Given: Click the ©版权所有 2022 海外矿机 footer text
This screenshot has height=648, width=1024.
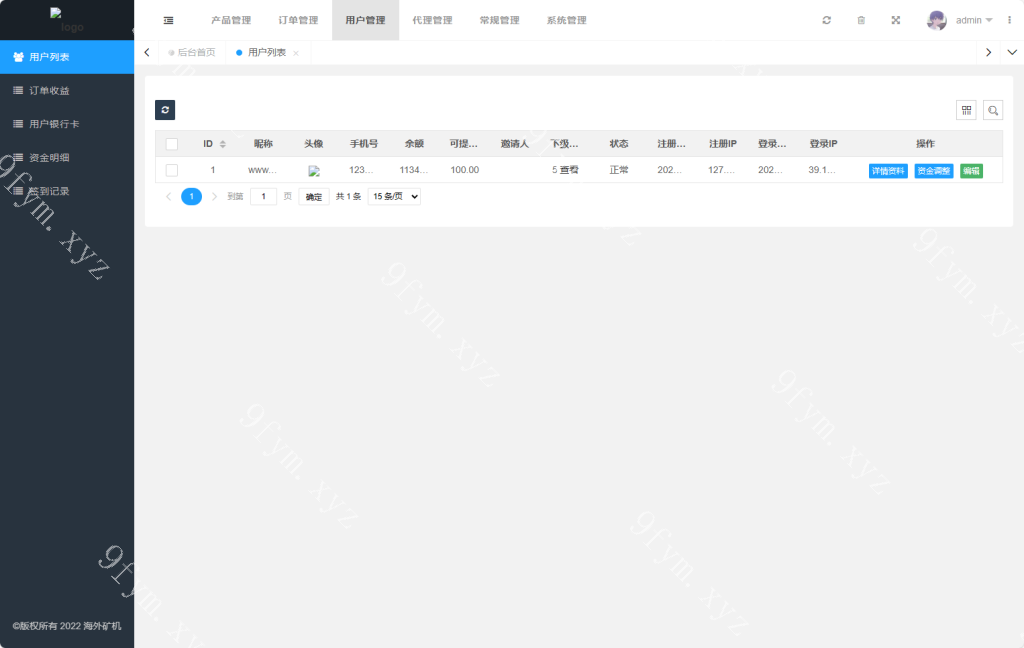Looking at the screenshot, I should (67, 626).
